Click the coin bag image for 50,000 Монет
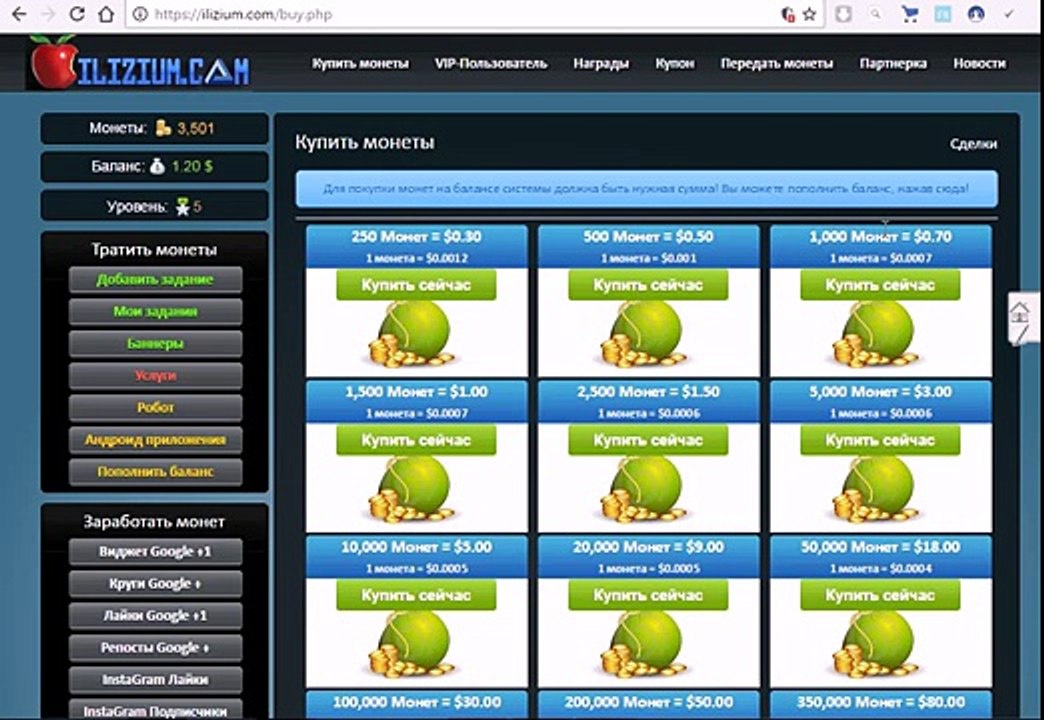The image size is (1044, 720). coord(876,644)
